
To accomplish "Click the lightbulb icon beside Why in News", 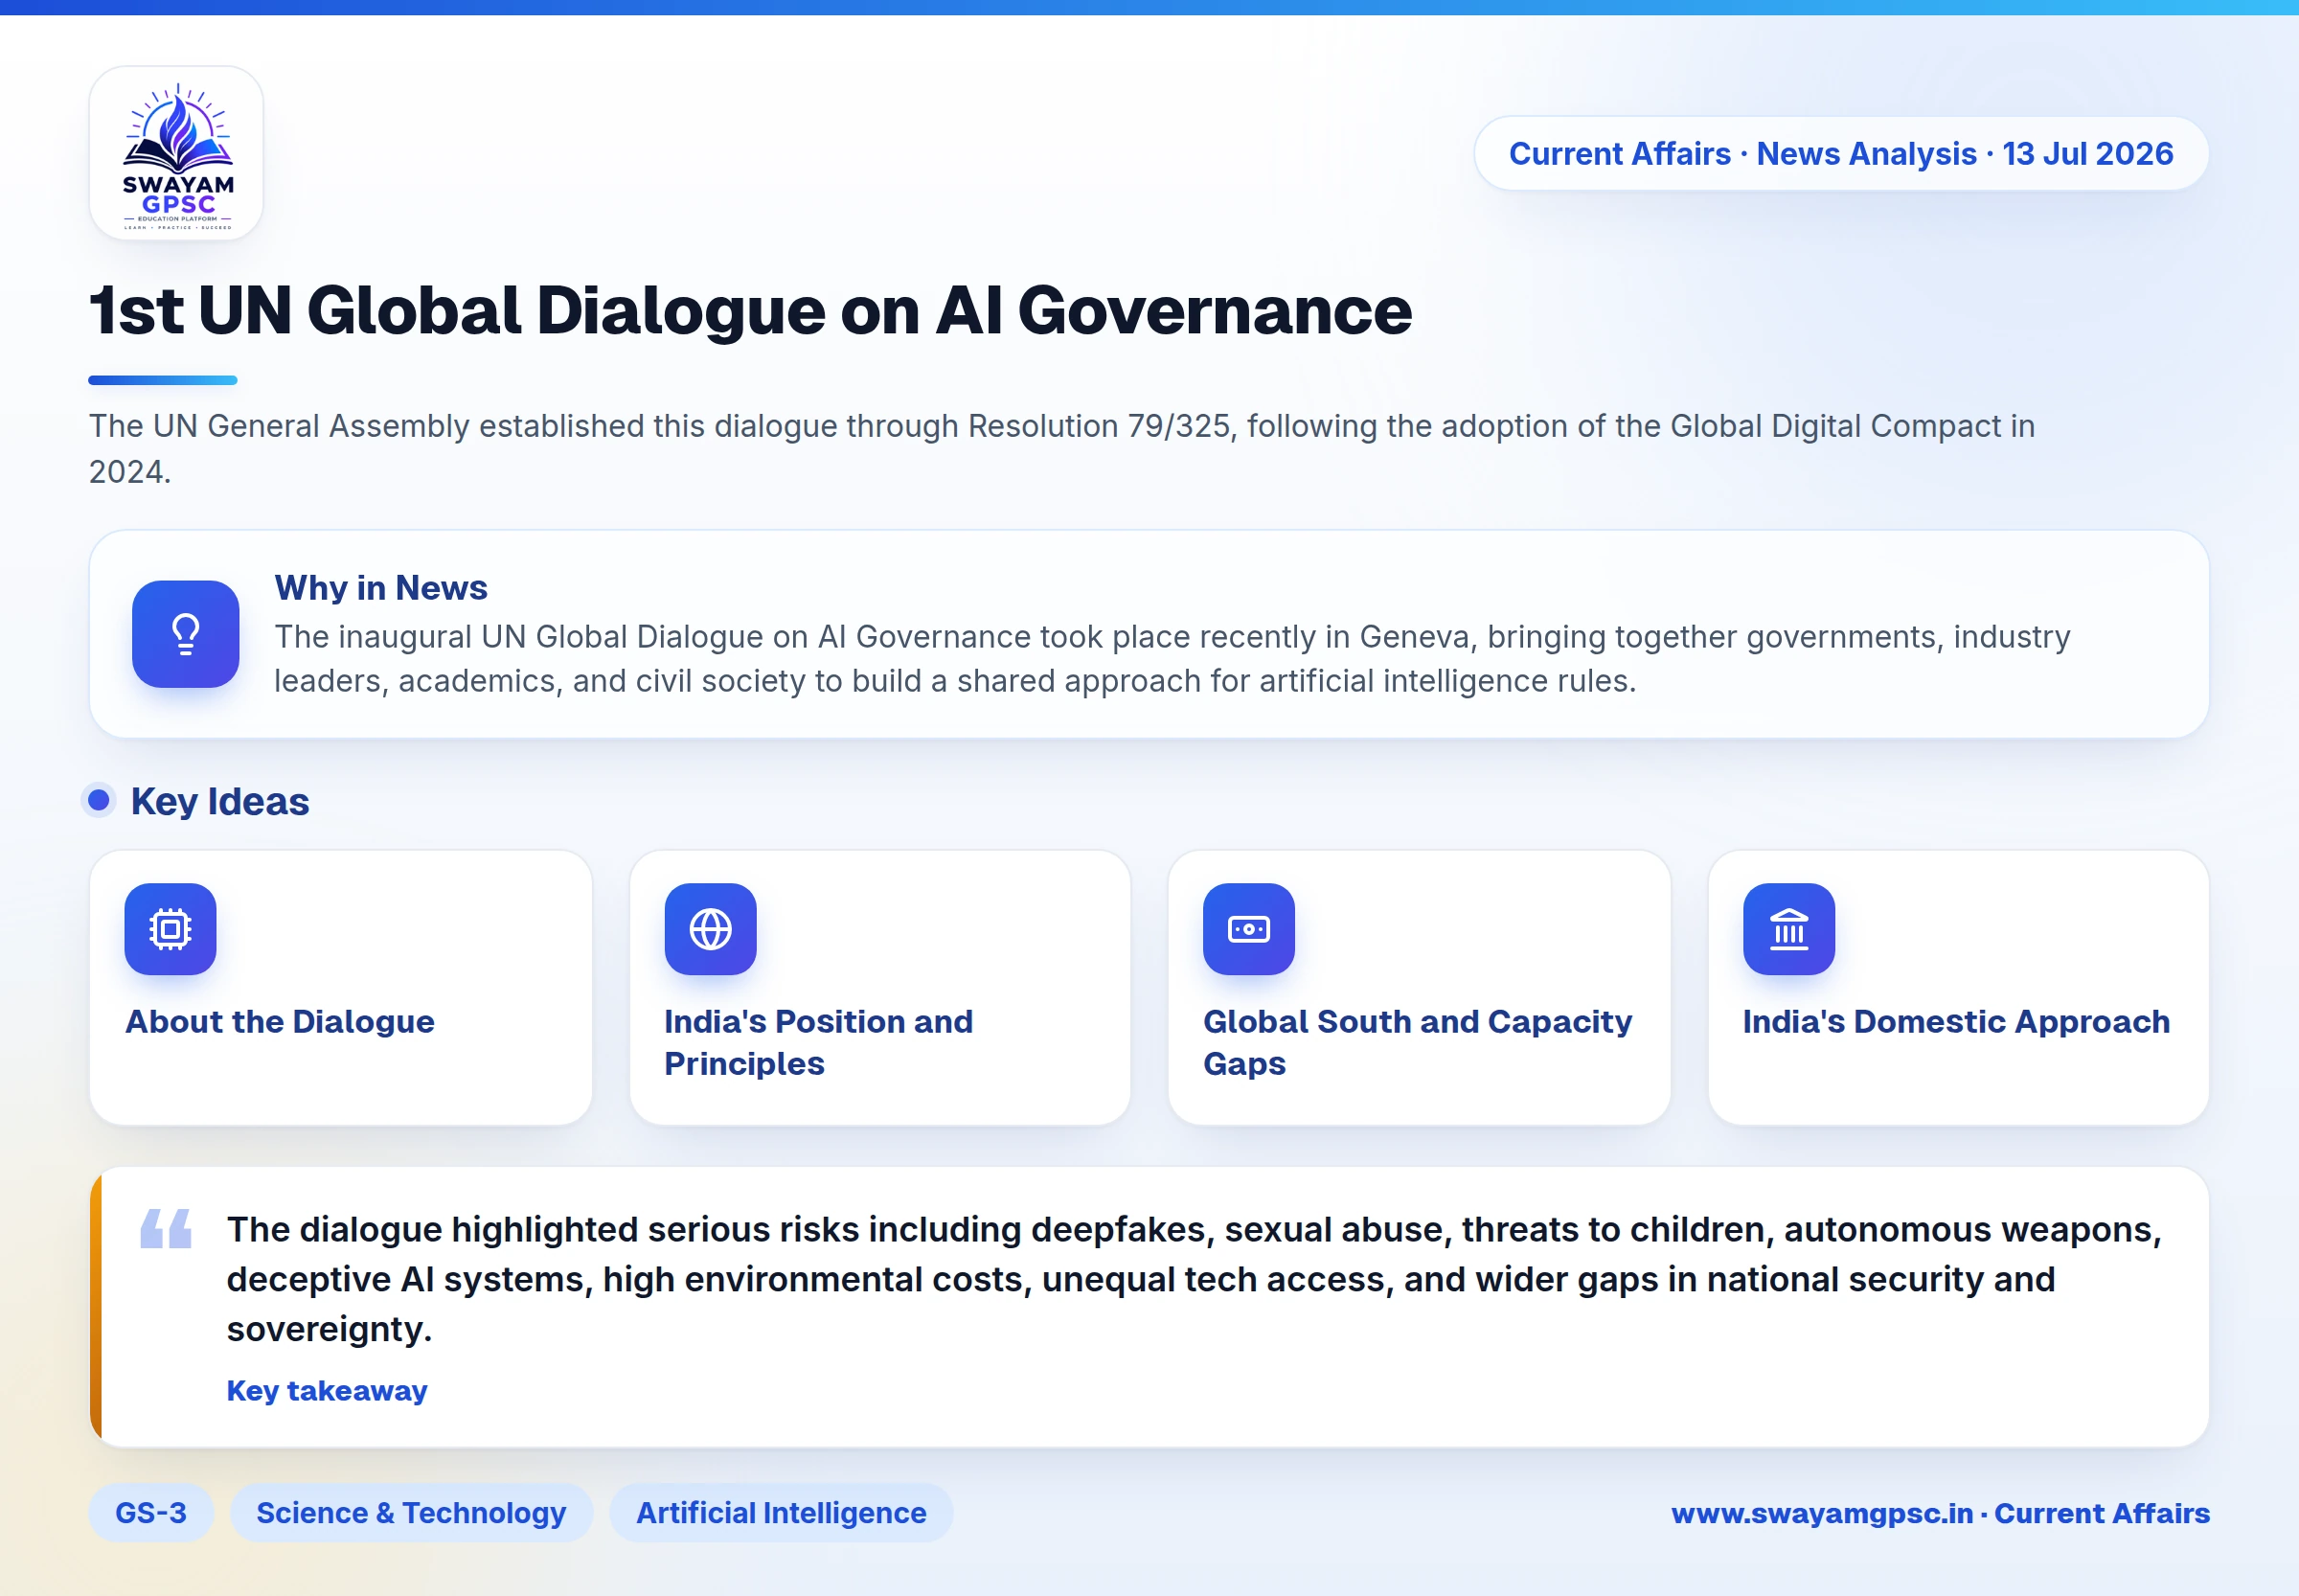I will coord(186,634).
